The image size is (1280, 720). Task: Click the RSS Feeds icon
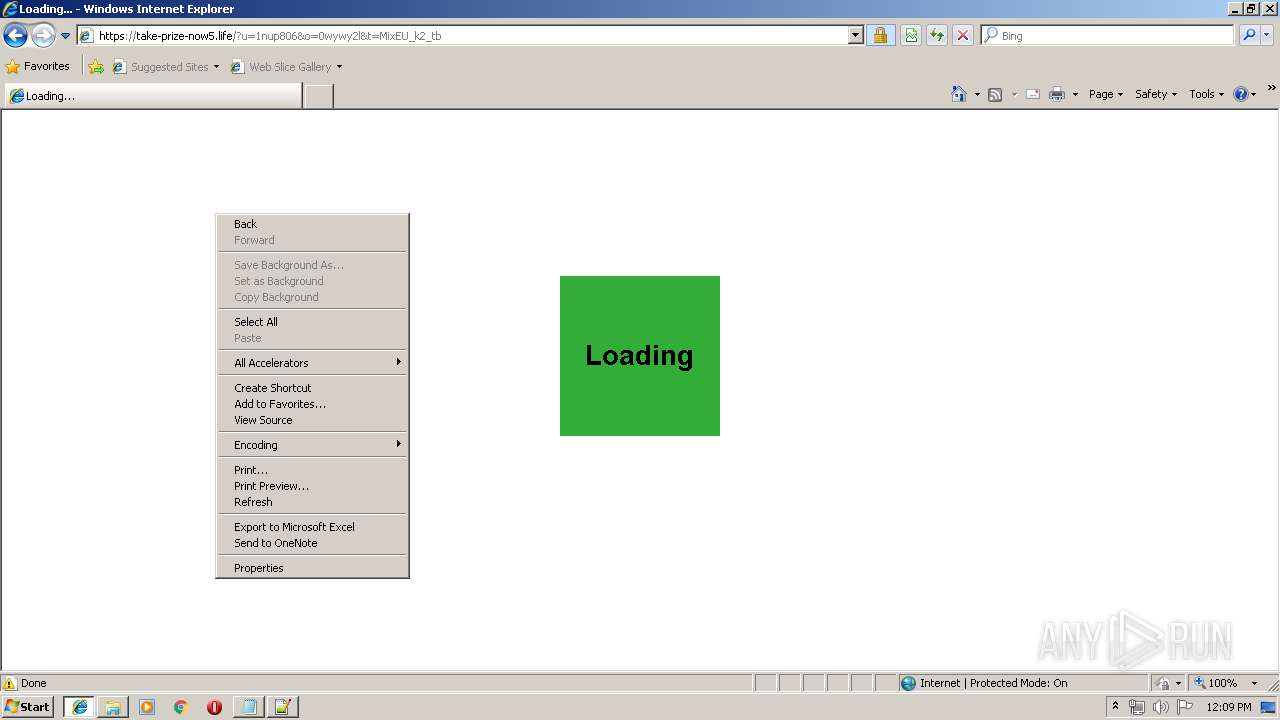click(x=995, y=94)
